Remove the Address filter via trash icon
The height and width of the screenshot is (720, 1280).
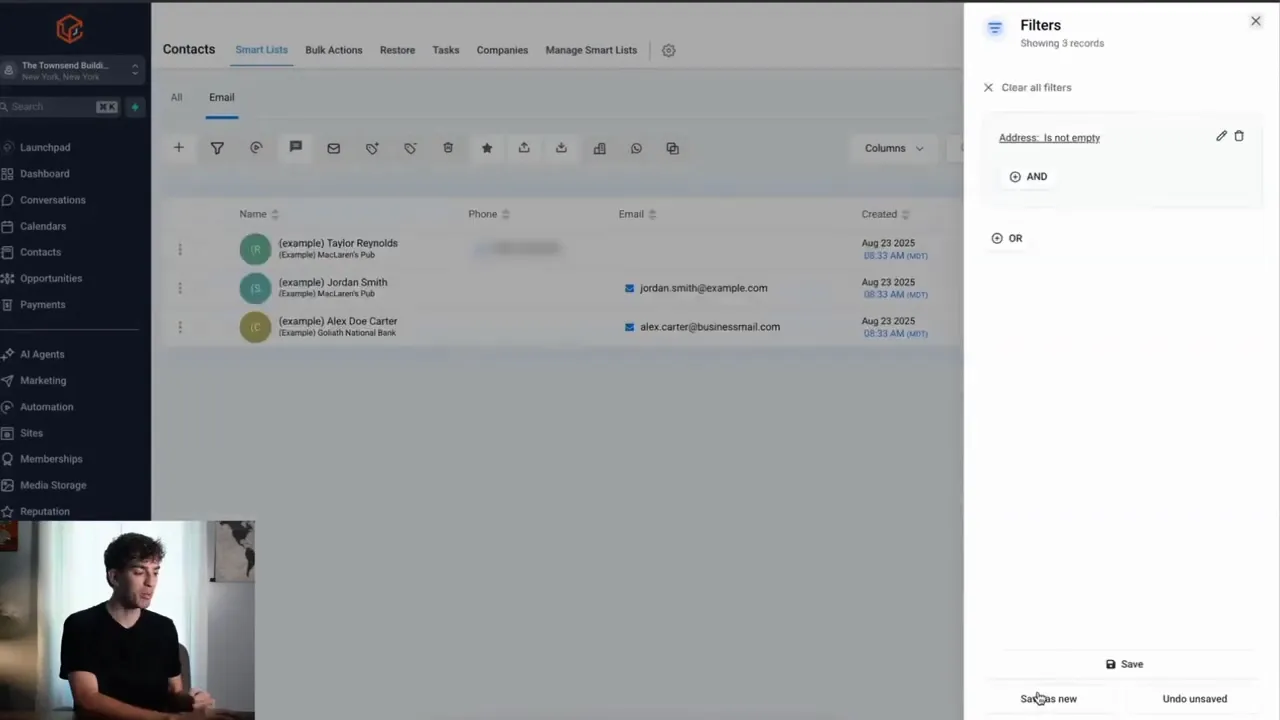(1239, 136)
